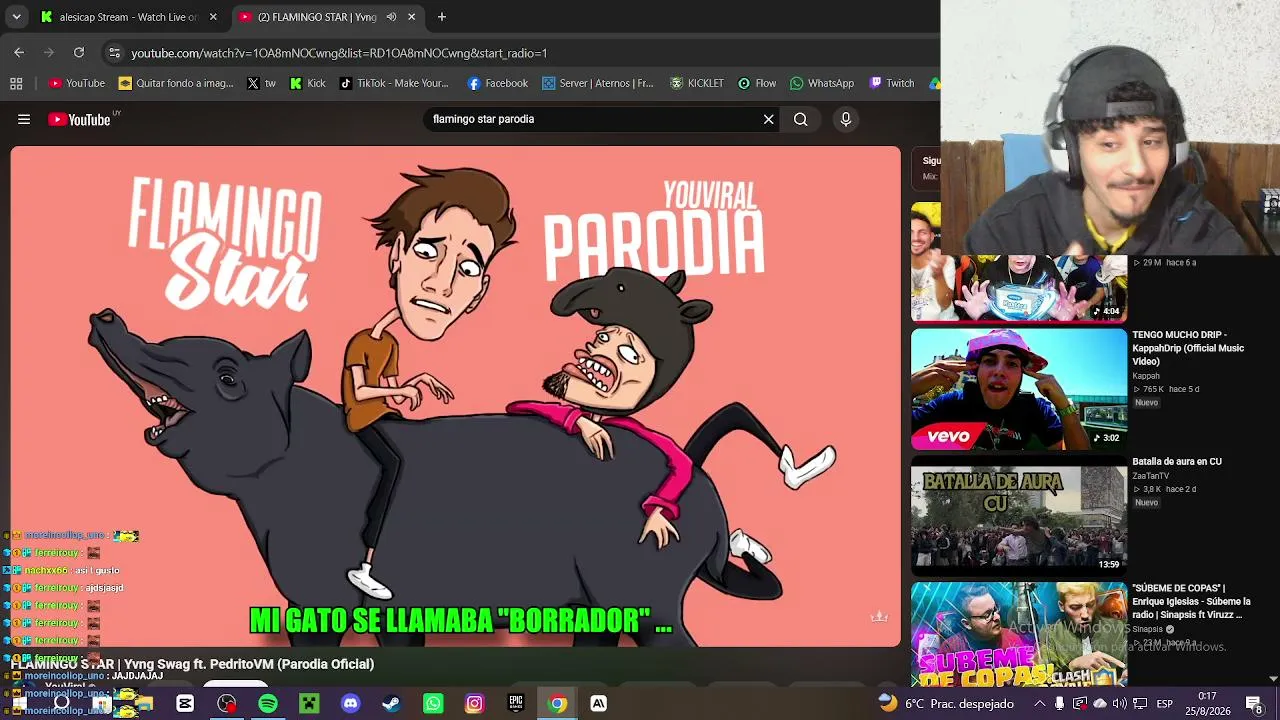This screenshot has width=1280, height=720.
Task: Launch Minecraft from the taskbar
Action: (309, 704)
